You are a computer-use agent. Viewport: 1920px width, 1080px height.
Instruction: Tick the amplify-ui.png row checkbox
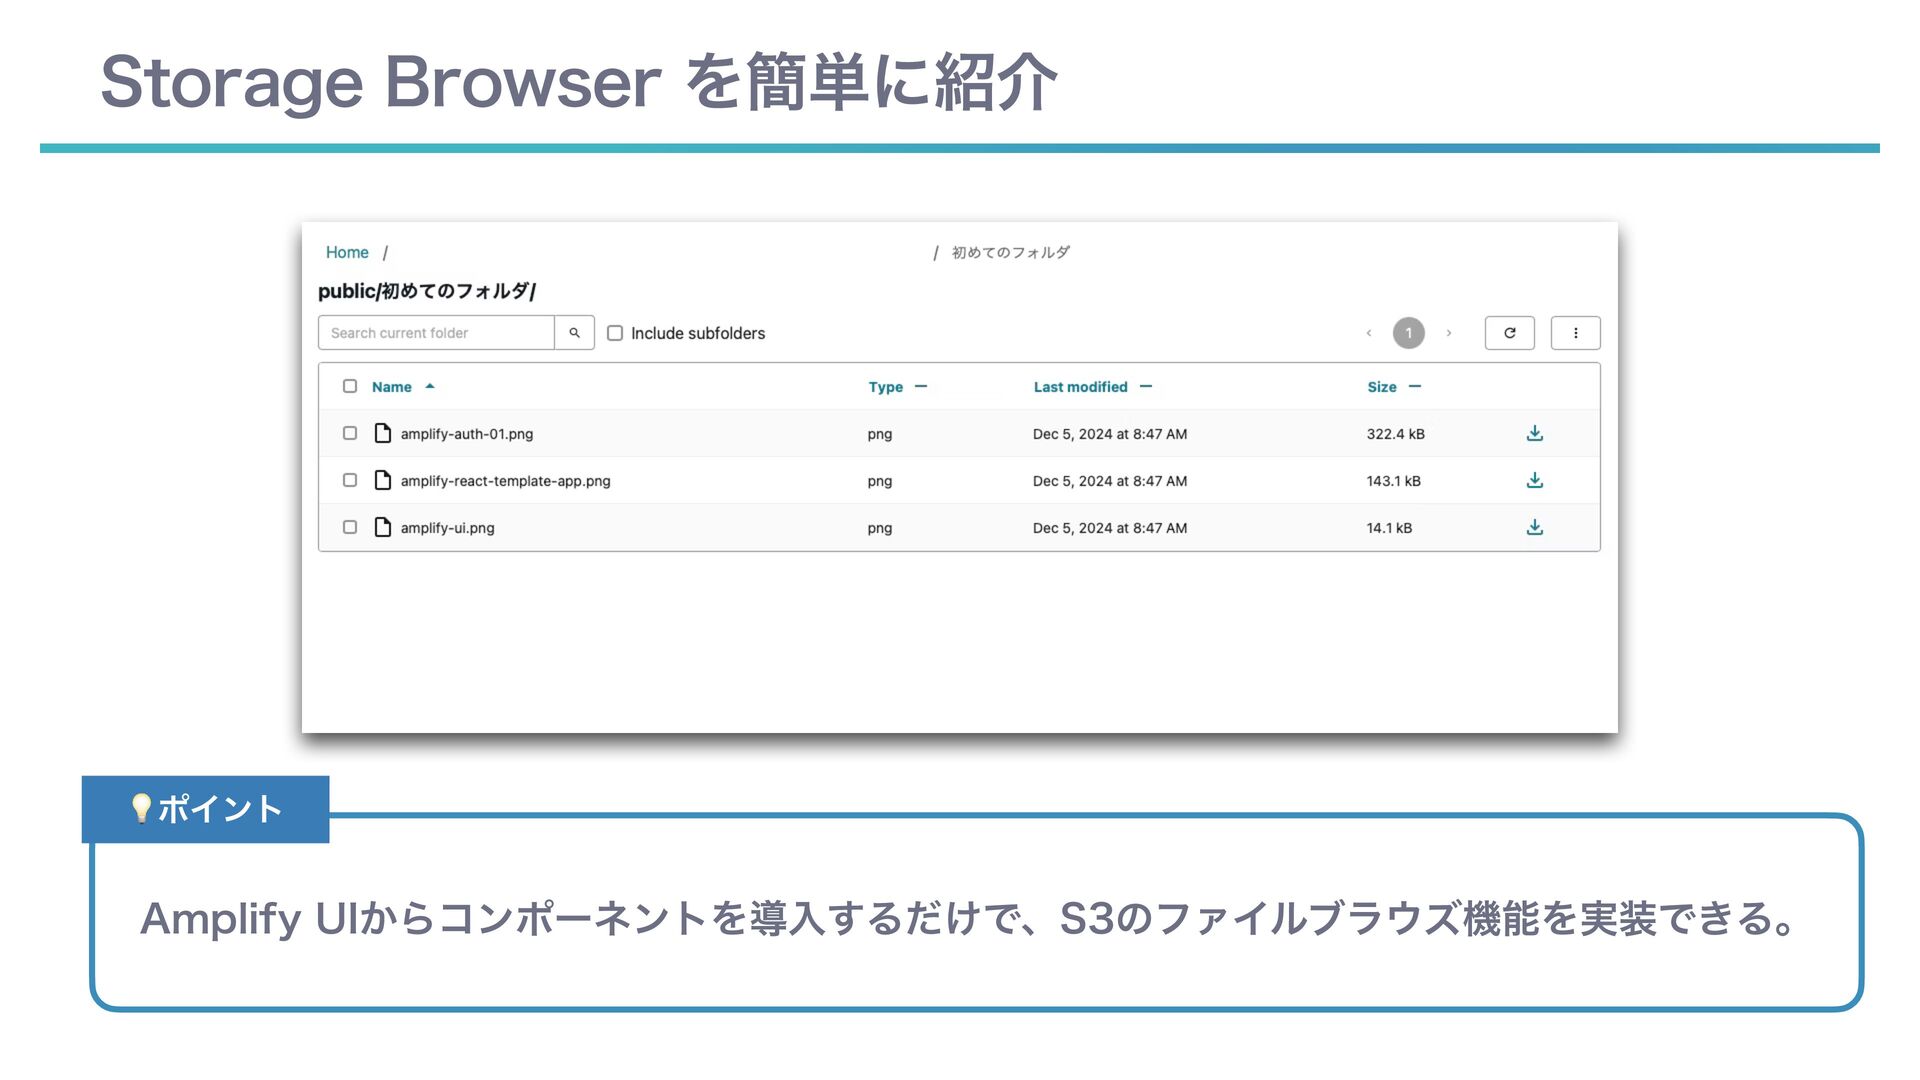click(350, 527)
